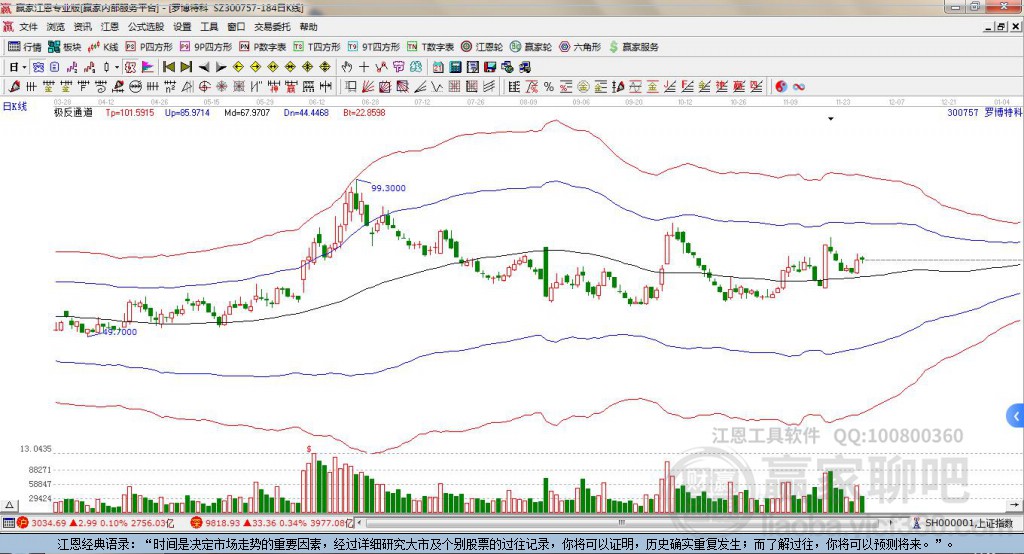Switch to the K线 chart view
The image size is (1024, 554).
click(x=103, y=47)
